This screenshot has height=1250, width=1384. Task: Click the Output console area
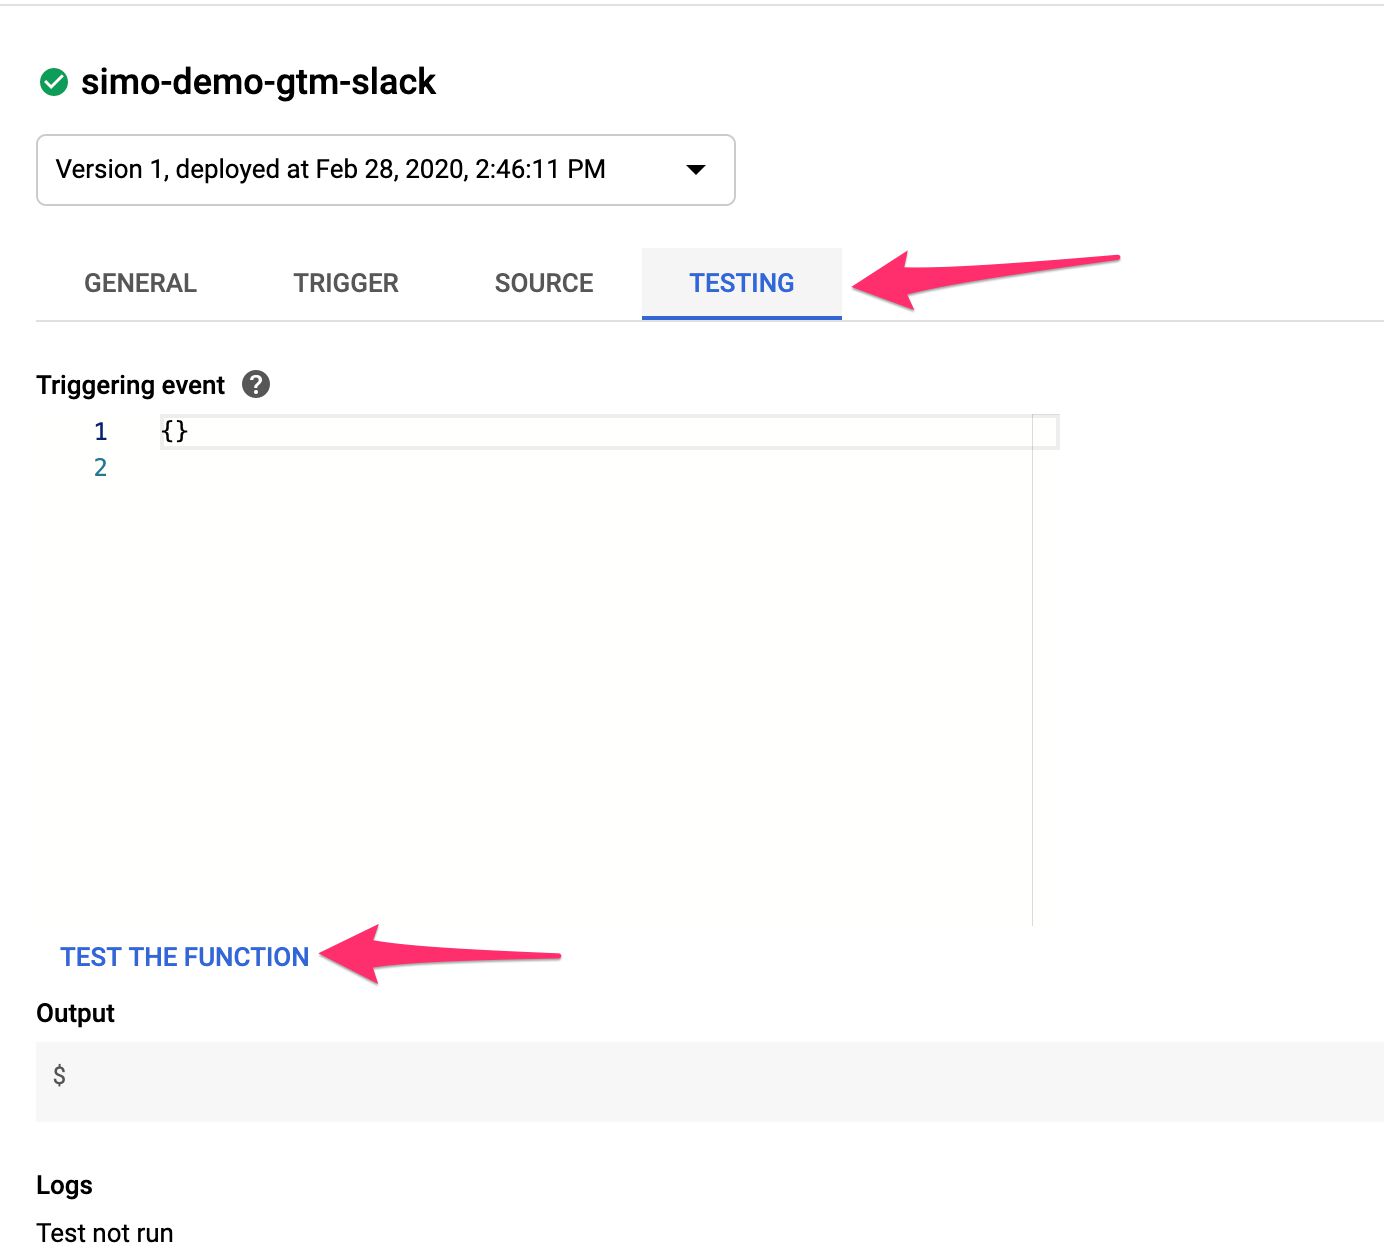[x=710, y=1081]
